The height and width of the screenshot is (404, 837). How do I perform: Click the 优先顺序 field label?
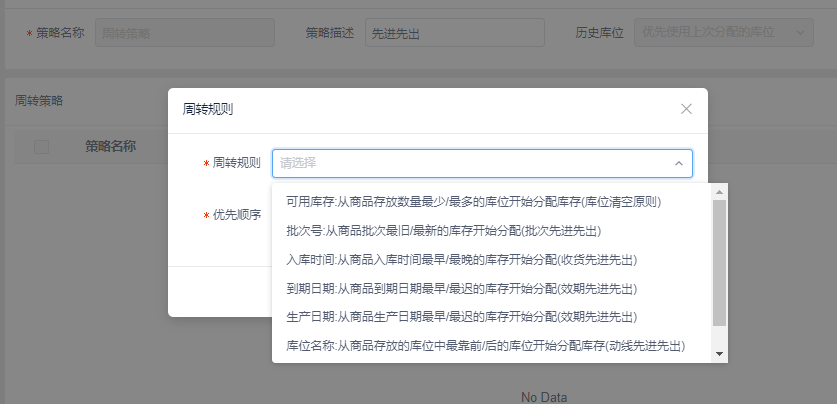237,215
